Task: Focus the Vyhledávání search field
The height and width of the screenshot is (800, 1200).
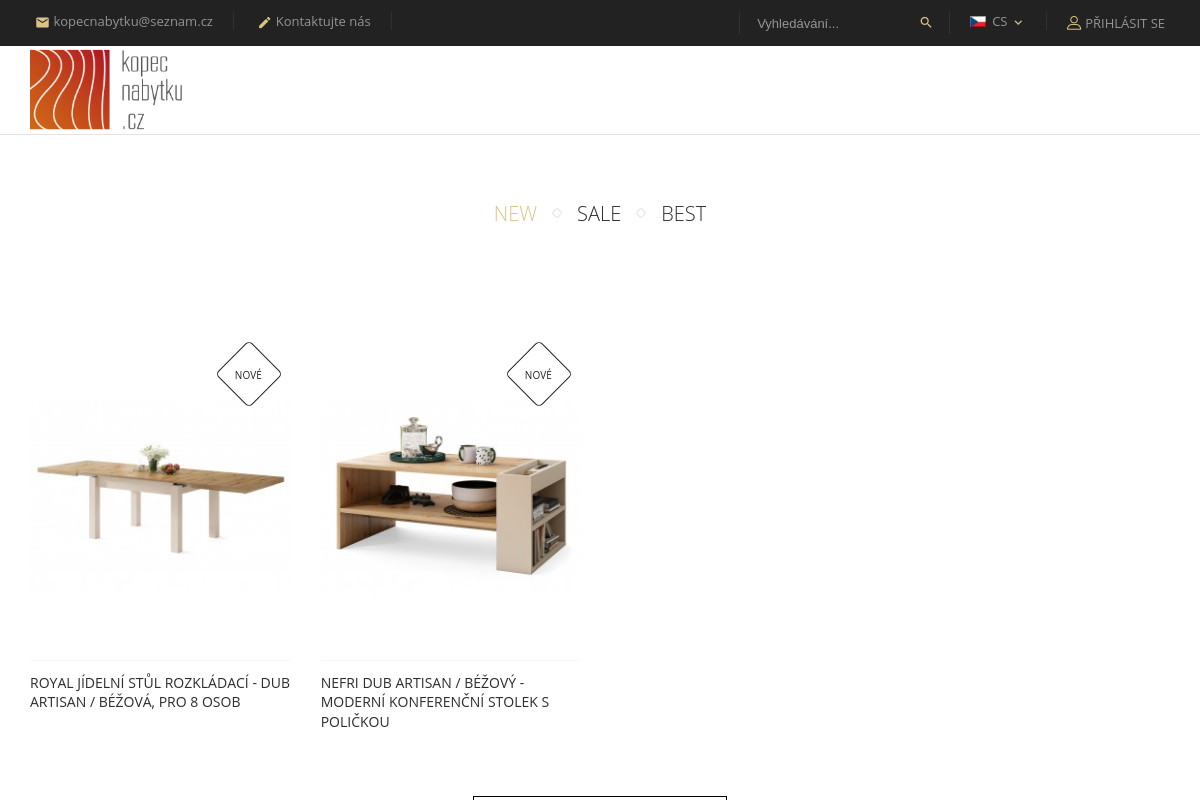Action: [x=835, y=23]
